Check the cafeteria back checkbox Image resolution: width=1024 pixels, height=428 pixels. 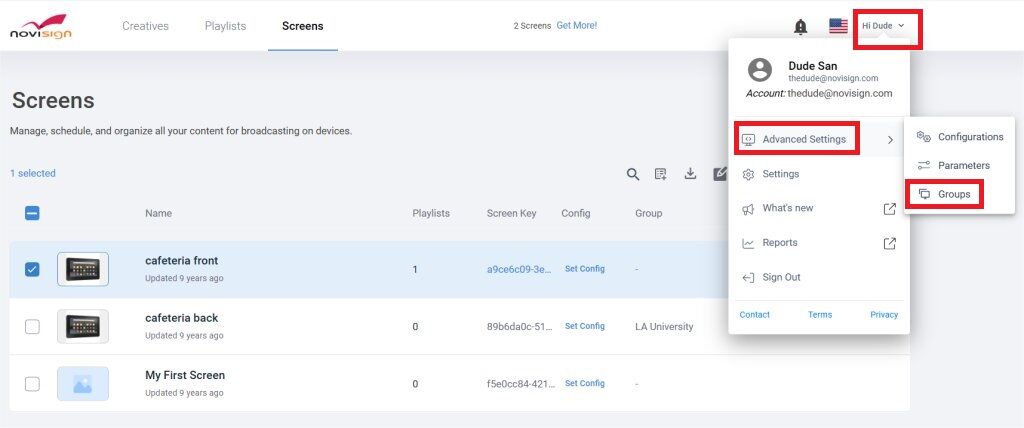point(32,327)
